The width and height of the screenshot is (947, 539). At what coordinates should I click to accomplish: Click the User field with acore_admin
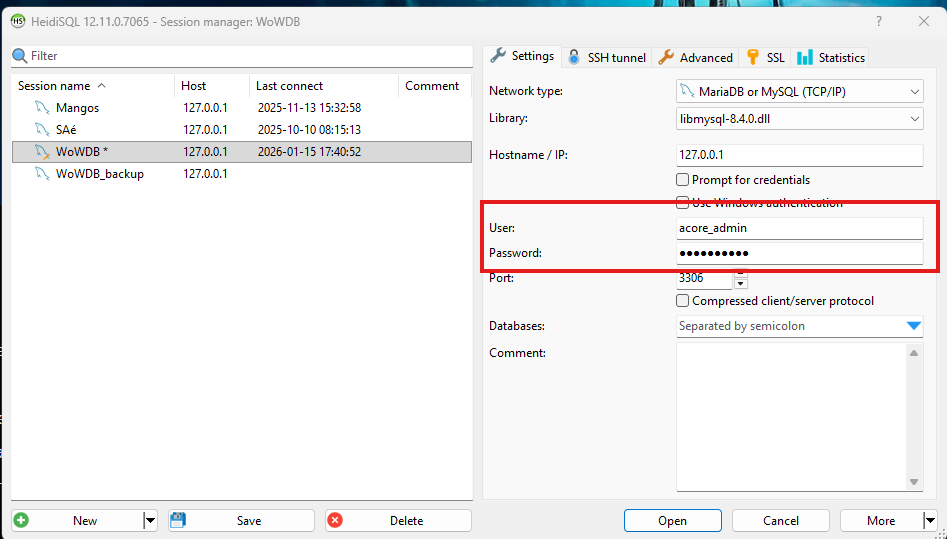point(800,228)
